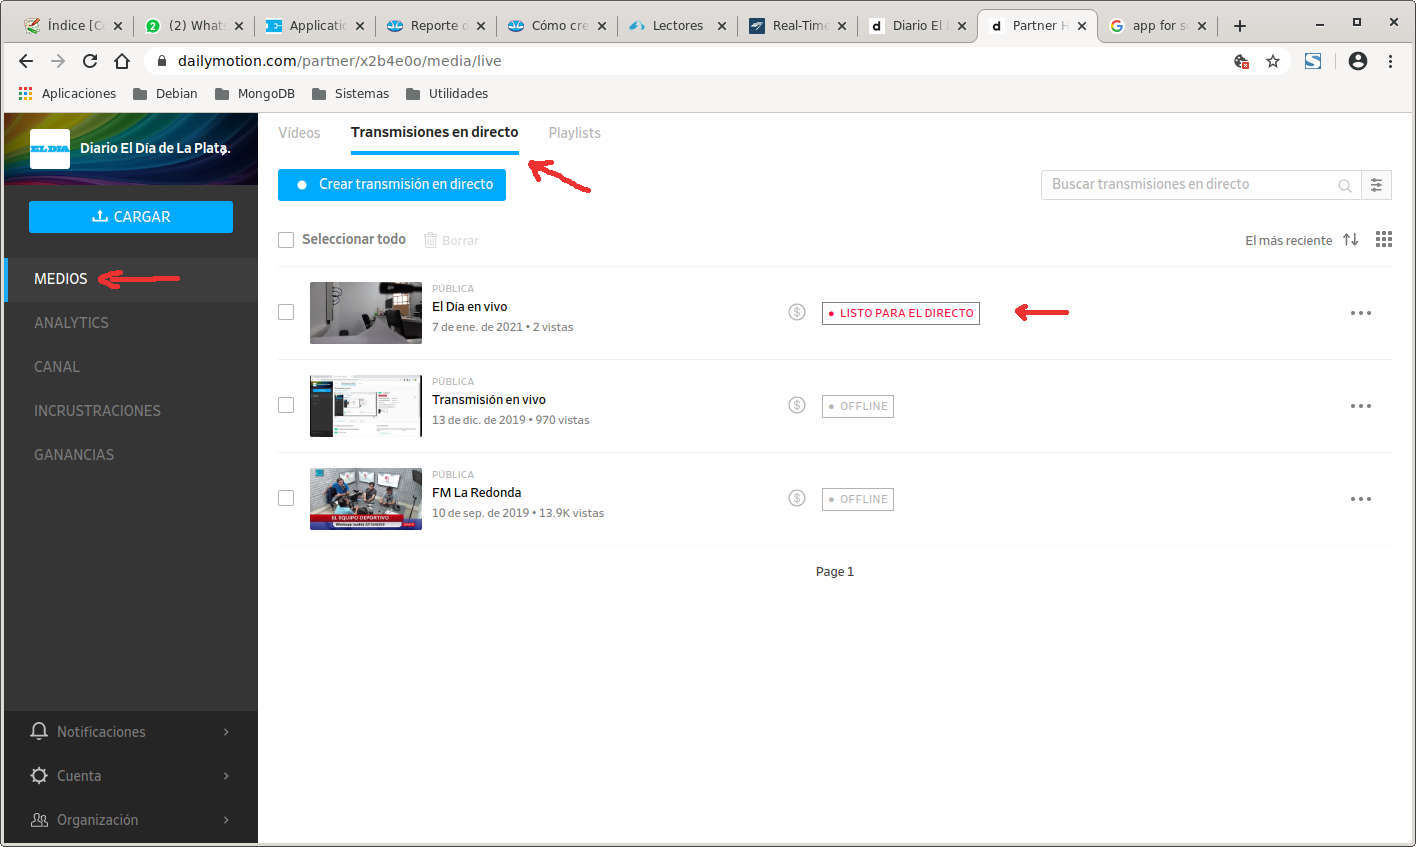Click monetization dollar icon for El Dia en vivo
This screenshot has width=1416, height=847.
pos(797,313)
